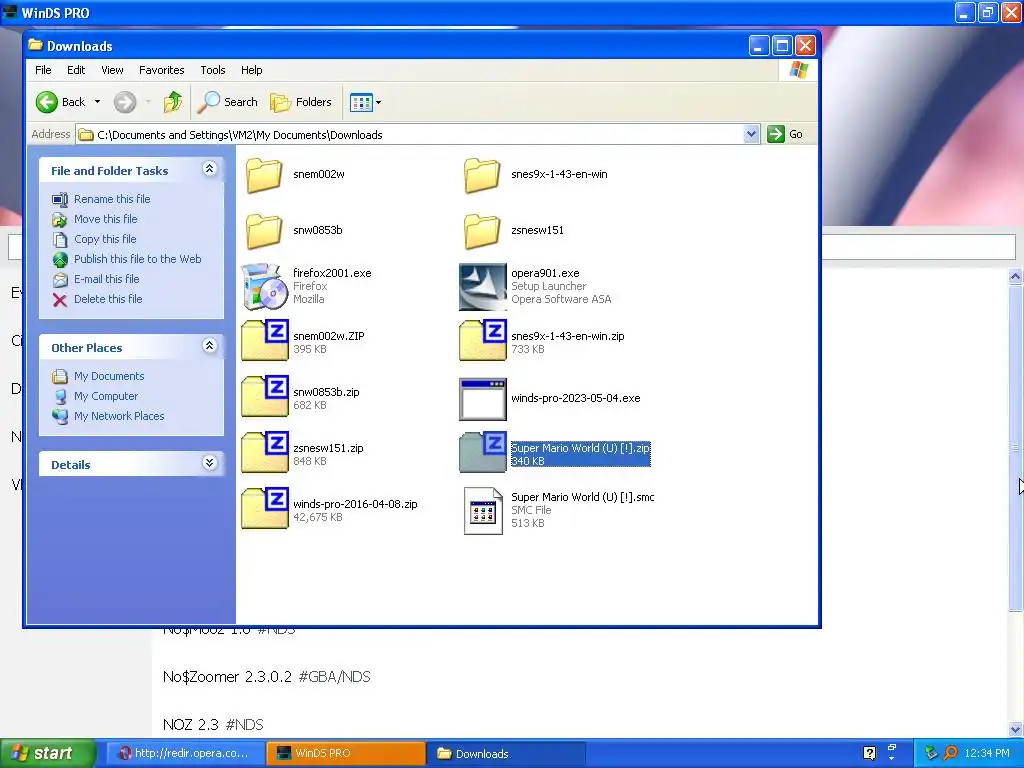The height and width of the screenshot is (768, 1024).
Task: Click the WinDS PRO window scroll up arrow
Action: point(1016,276)
